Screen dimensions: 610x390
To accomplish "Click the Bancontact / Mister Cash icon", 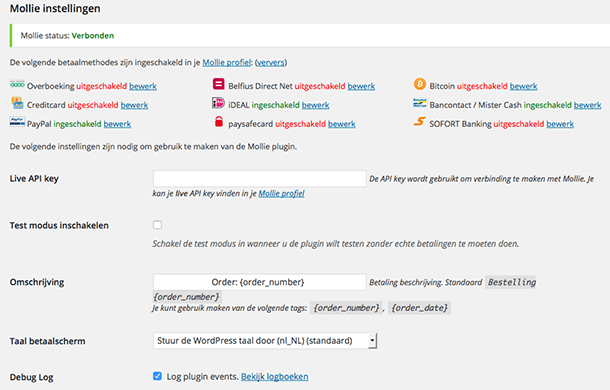I will pyautogui.click(x=420, y=103).
